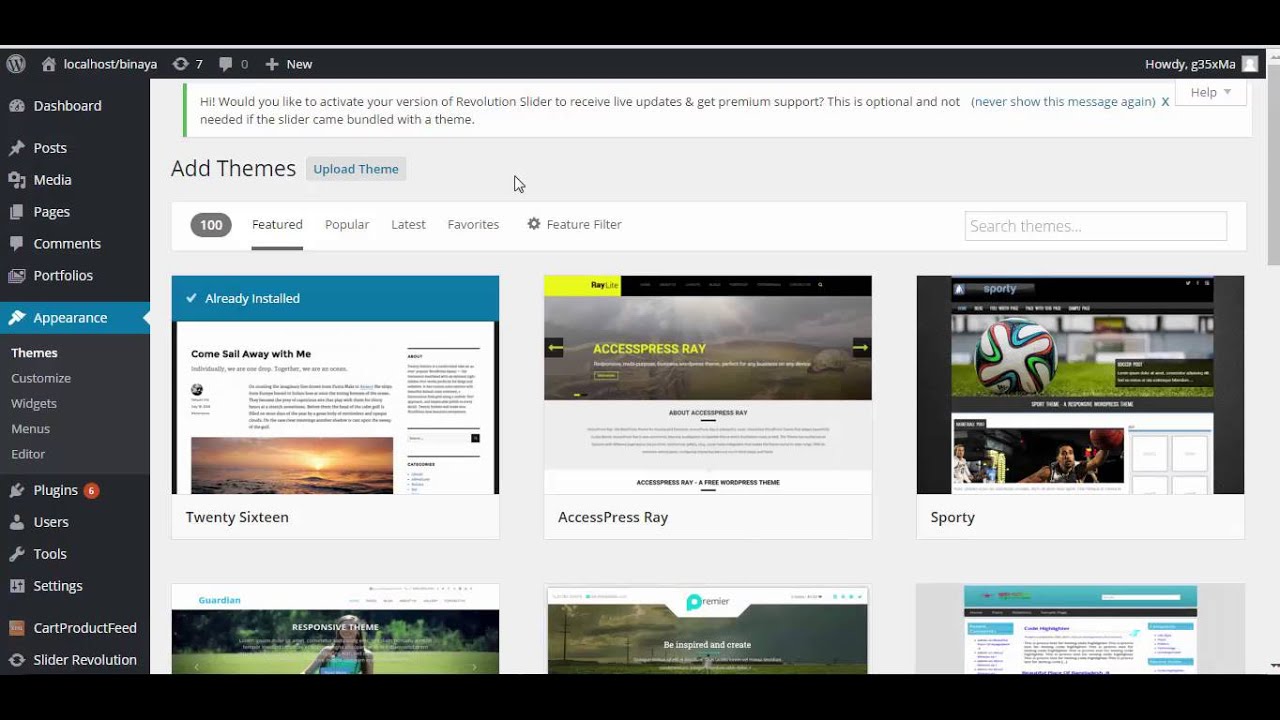Screen dimensions: 1280x720
Task: Click the Upload Theme button
Action: pyautogui.click(x=356, y=169)
